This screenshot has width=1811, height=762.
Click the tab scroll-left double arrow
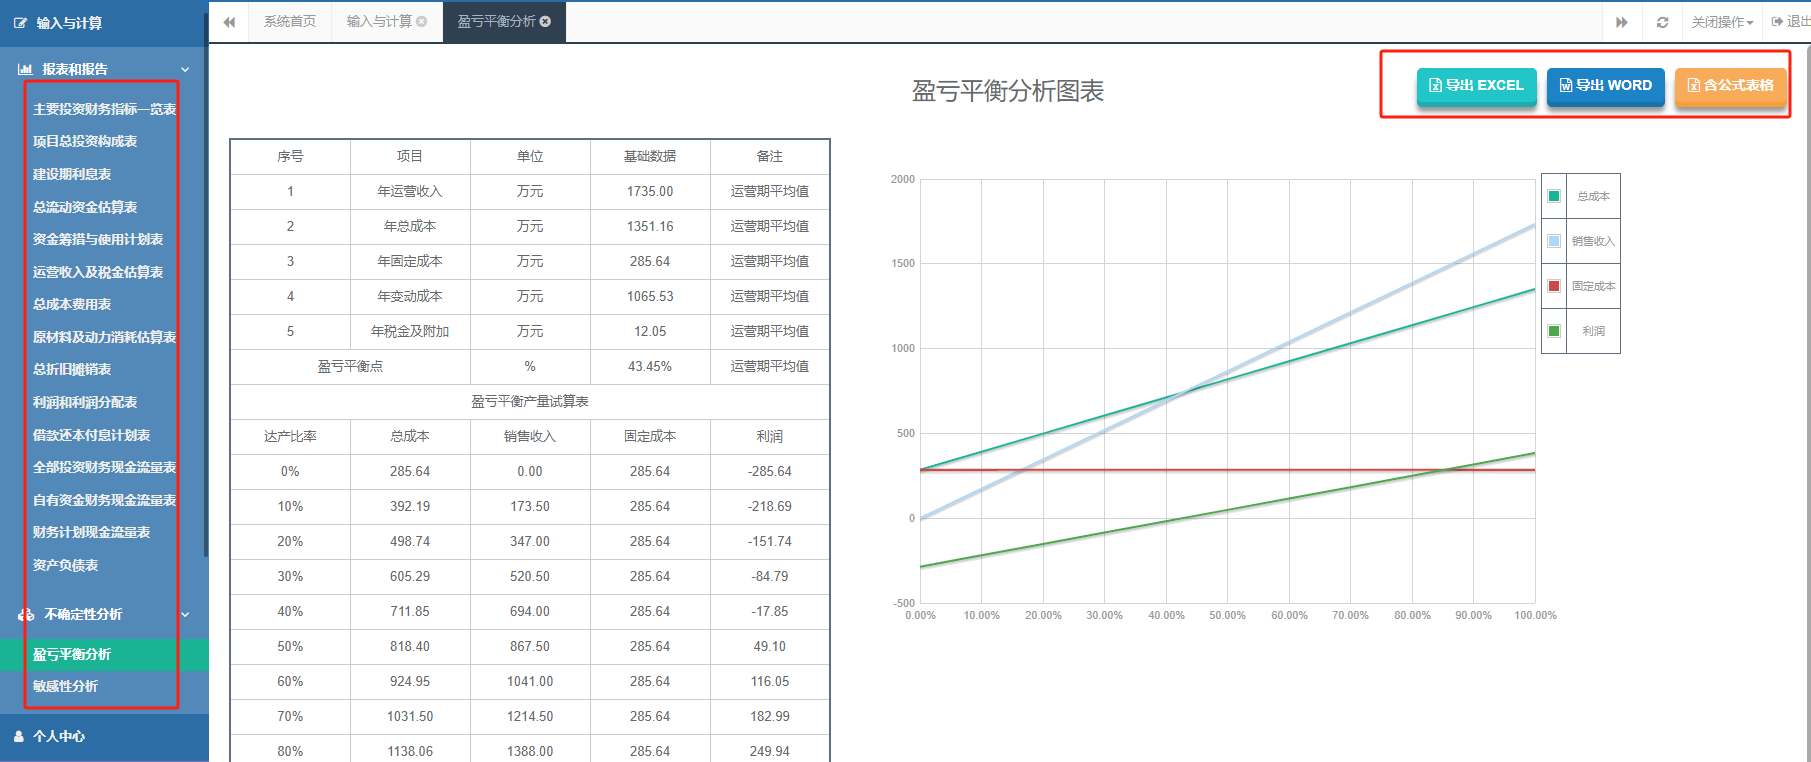tap(229, 22)
